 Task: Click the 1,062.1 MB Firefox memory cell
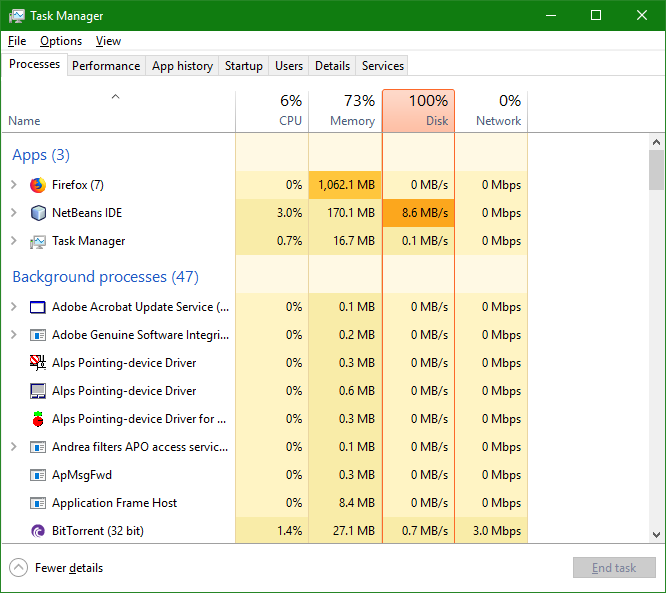tap(345, 185)
